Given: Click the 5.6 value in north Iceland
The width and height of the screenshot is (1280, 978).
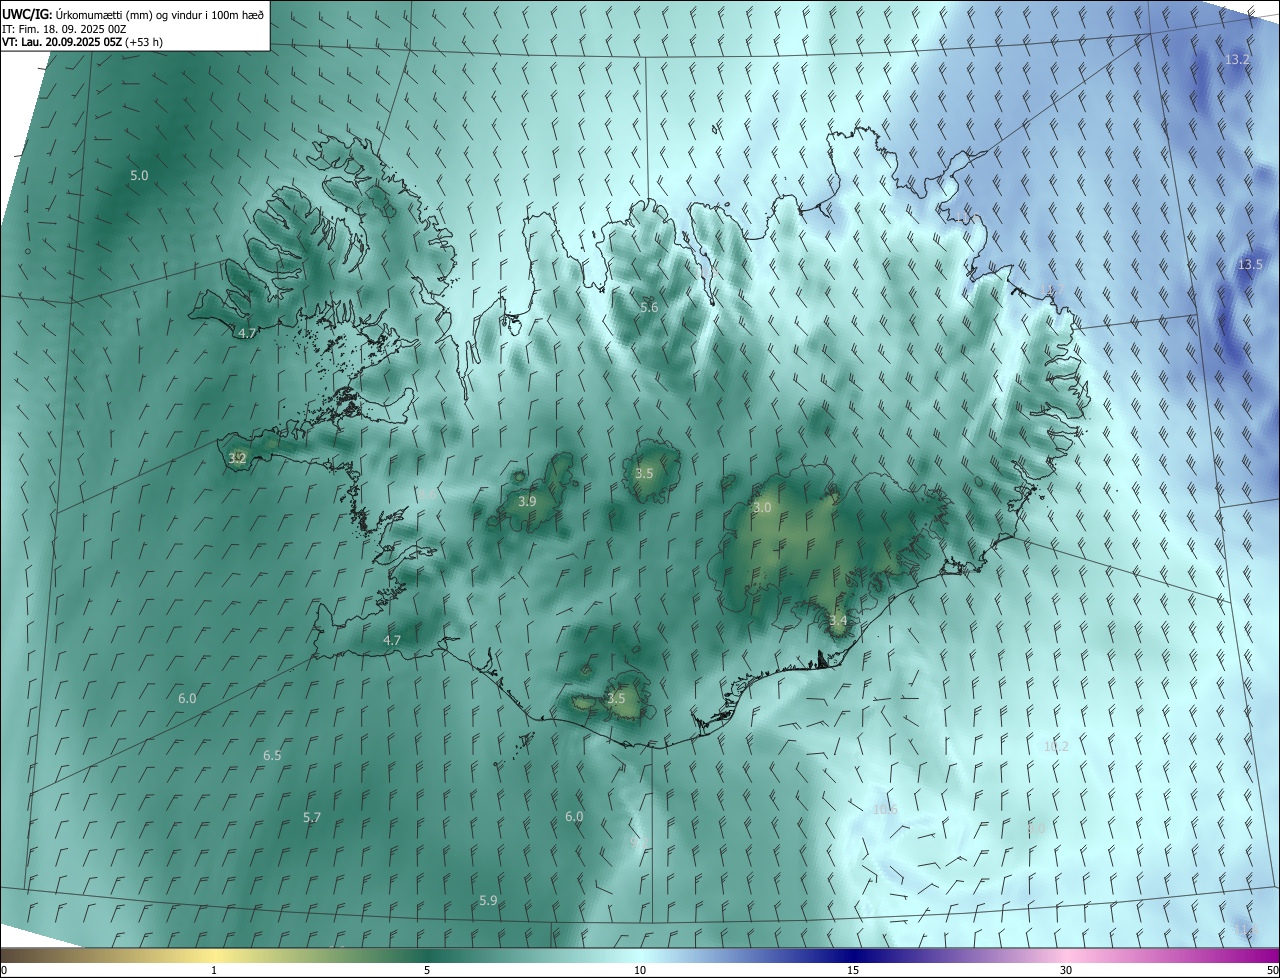Looking at the screenshot, I should pyautogui.click(x=649, y=307).
